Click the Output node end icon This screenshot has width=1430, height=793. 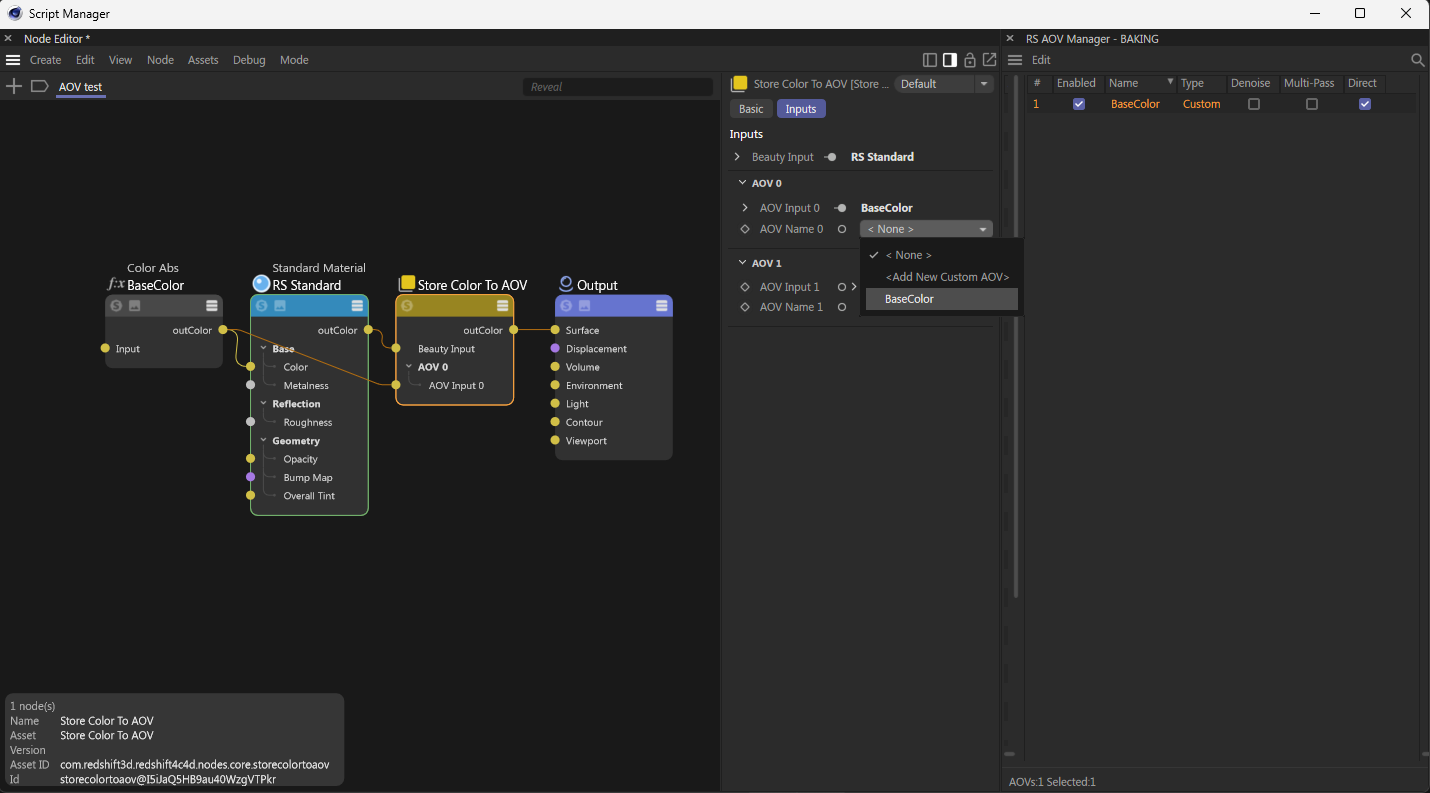(x=566, y=284)
